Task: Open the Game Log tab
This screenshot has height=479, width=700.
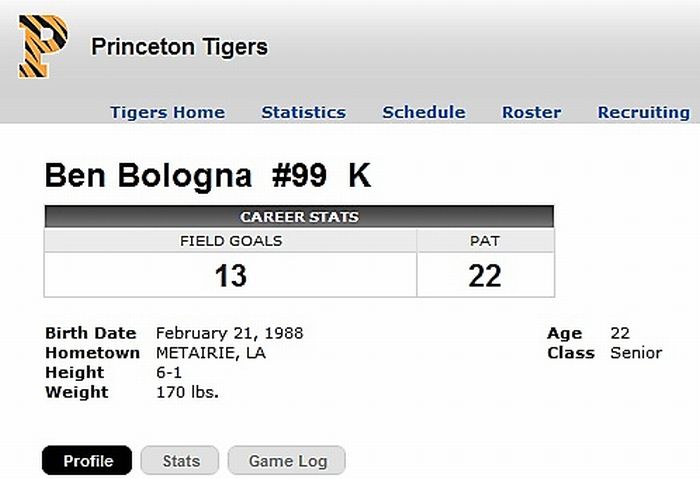Action: (286, 461)
